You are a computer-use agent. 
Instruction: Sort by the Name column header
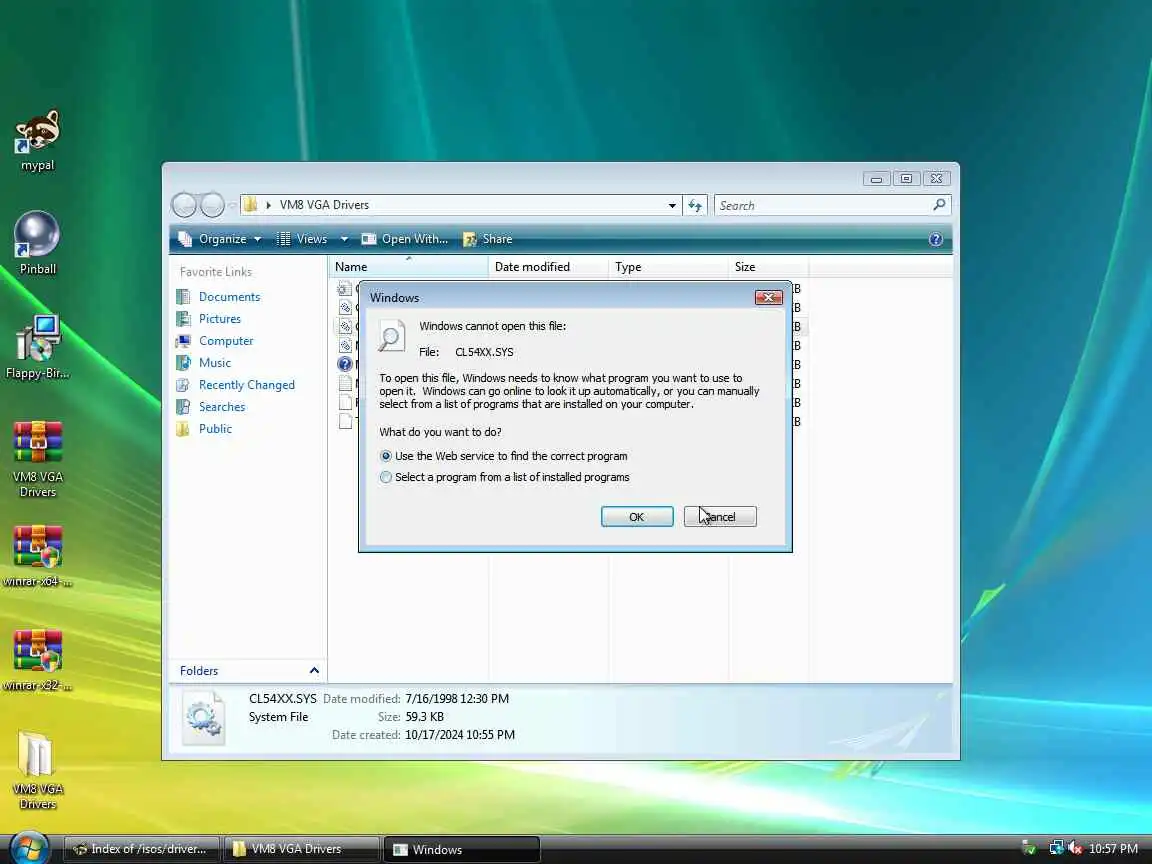tap(408, 267)
